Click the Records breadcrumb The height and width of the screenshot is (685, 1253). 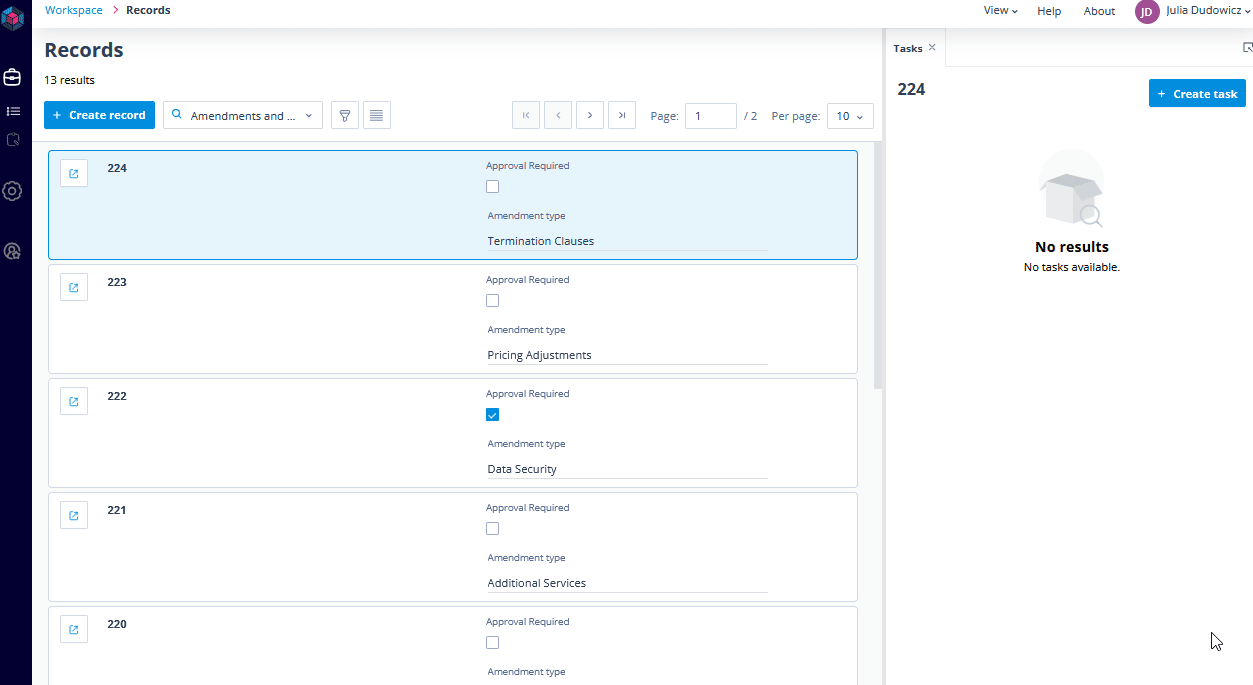point(148,10)
